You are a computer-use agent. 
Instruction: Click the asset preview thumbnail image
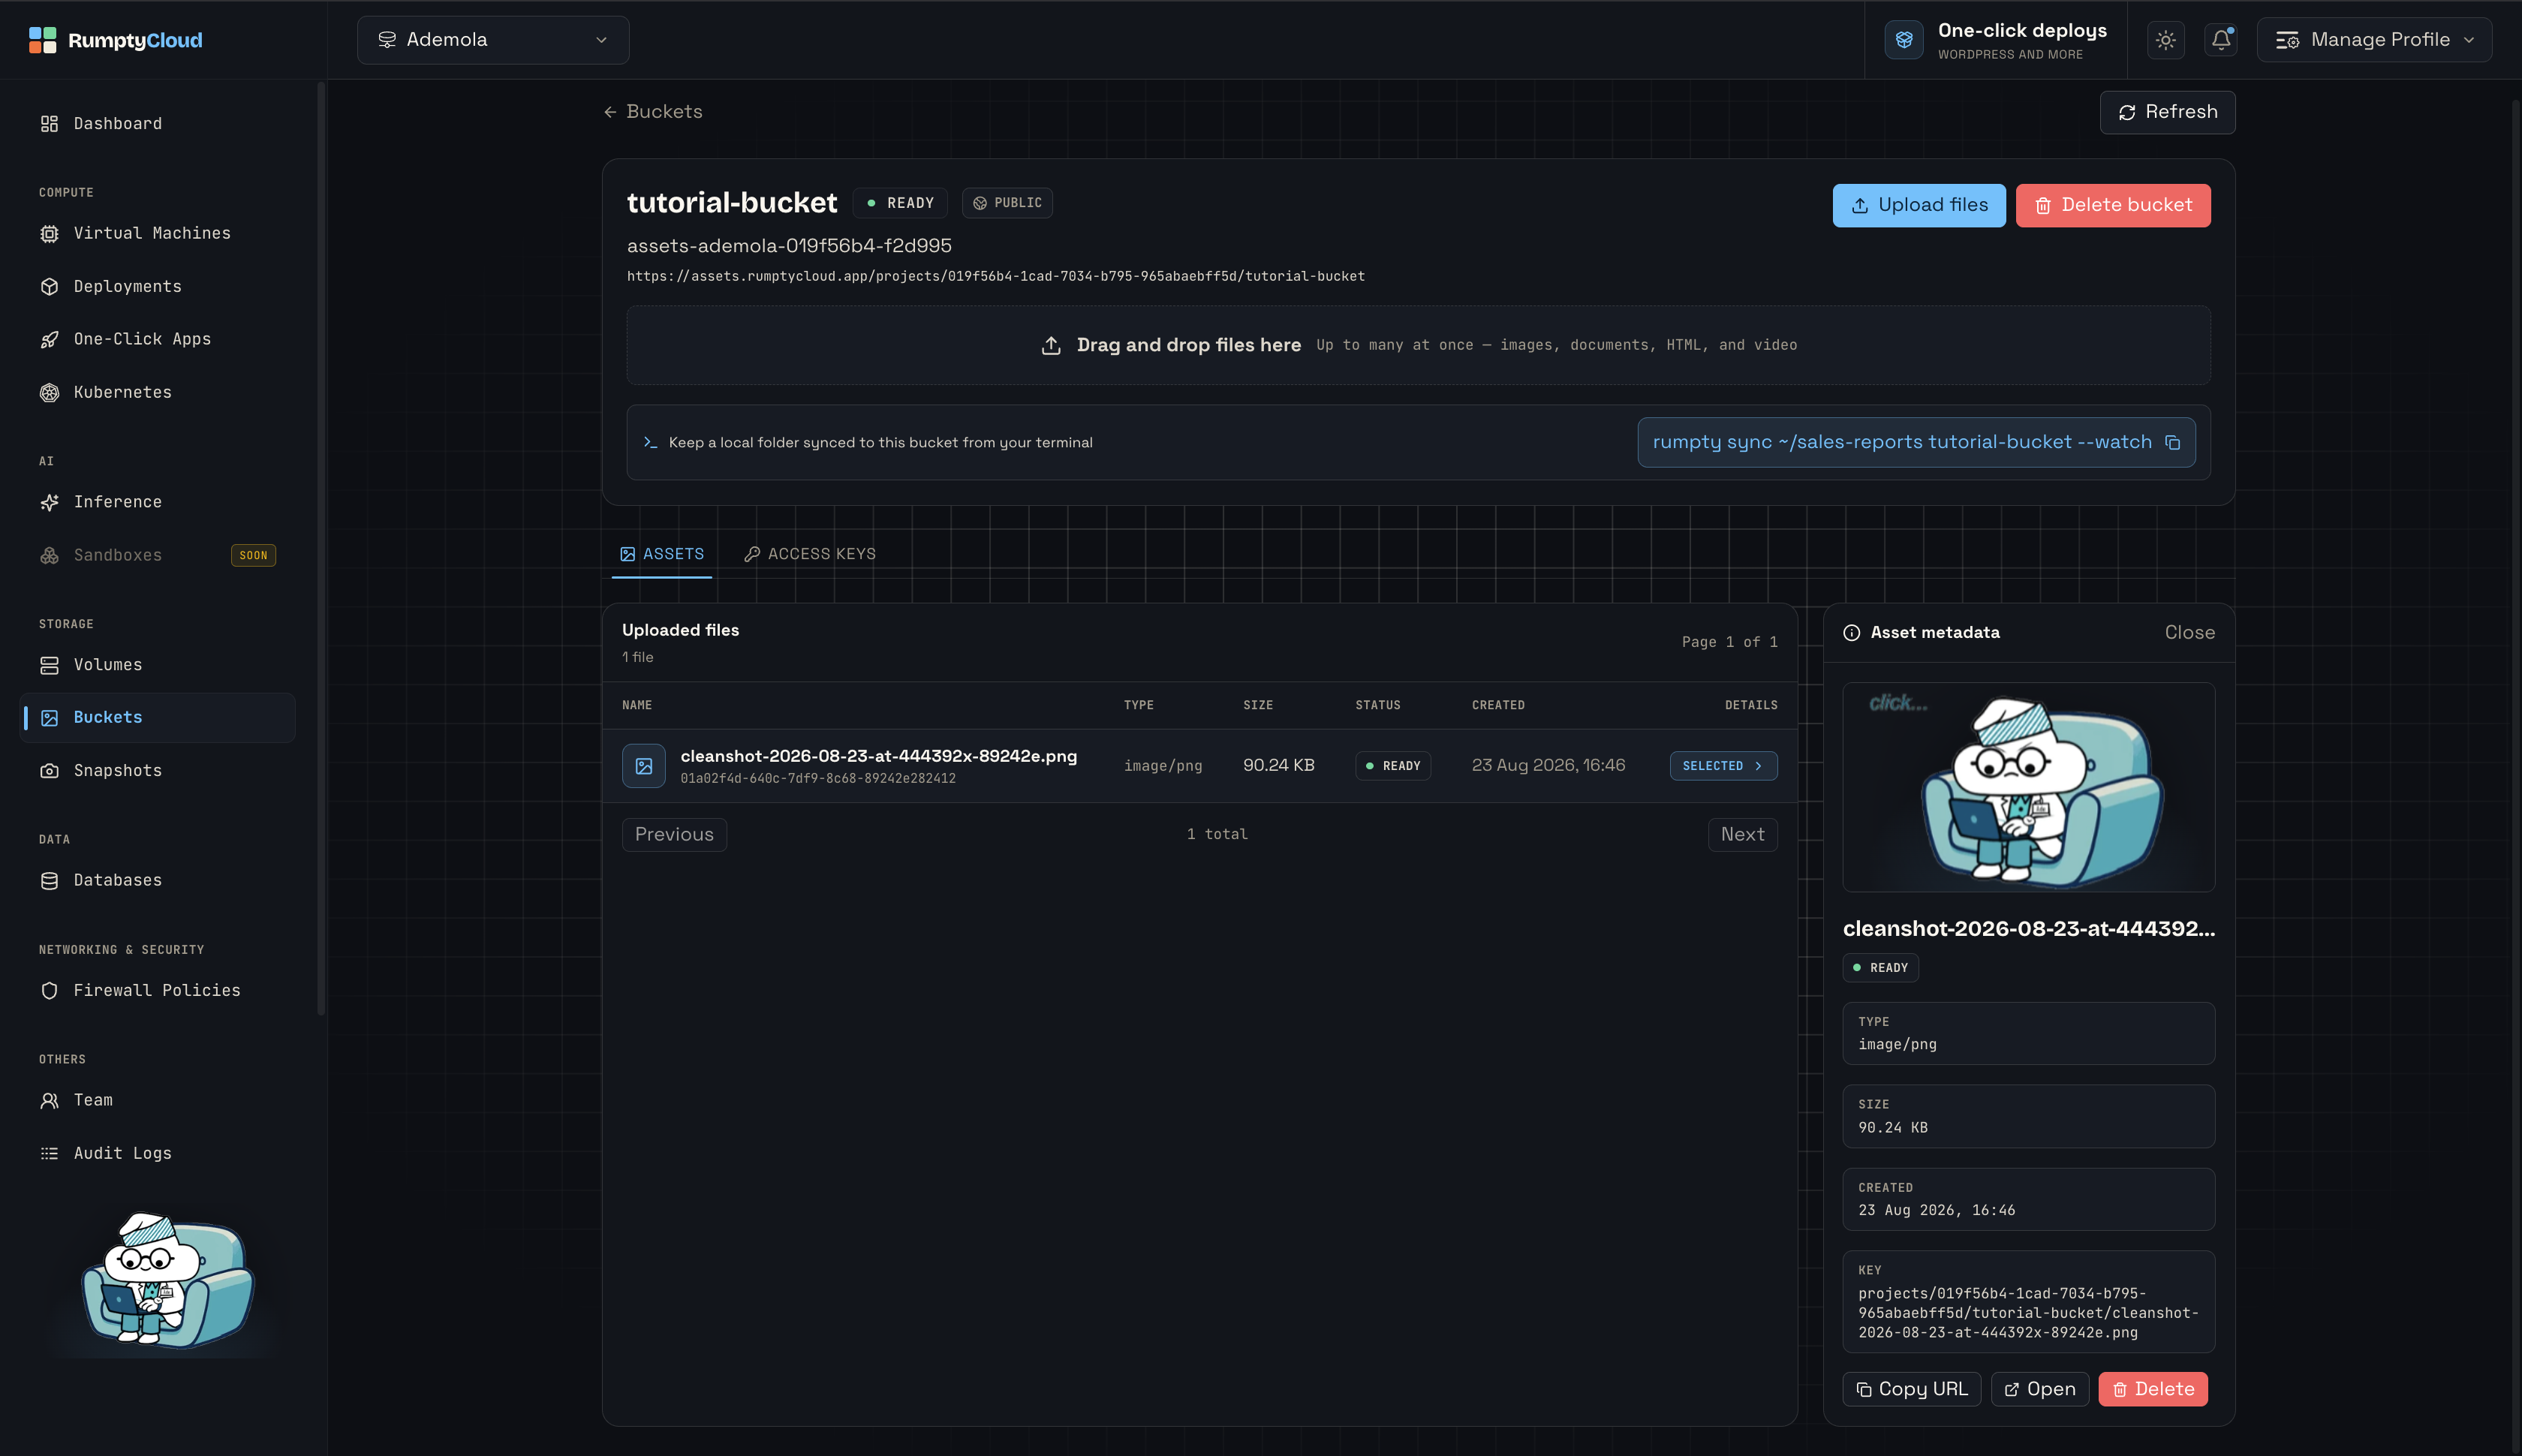[2028, 787]
